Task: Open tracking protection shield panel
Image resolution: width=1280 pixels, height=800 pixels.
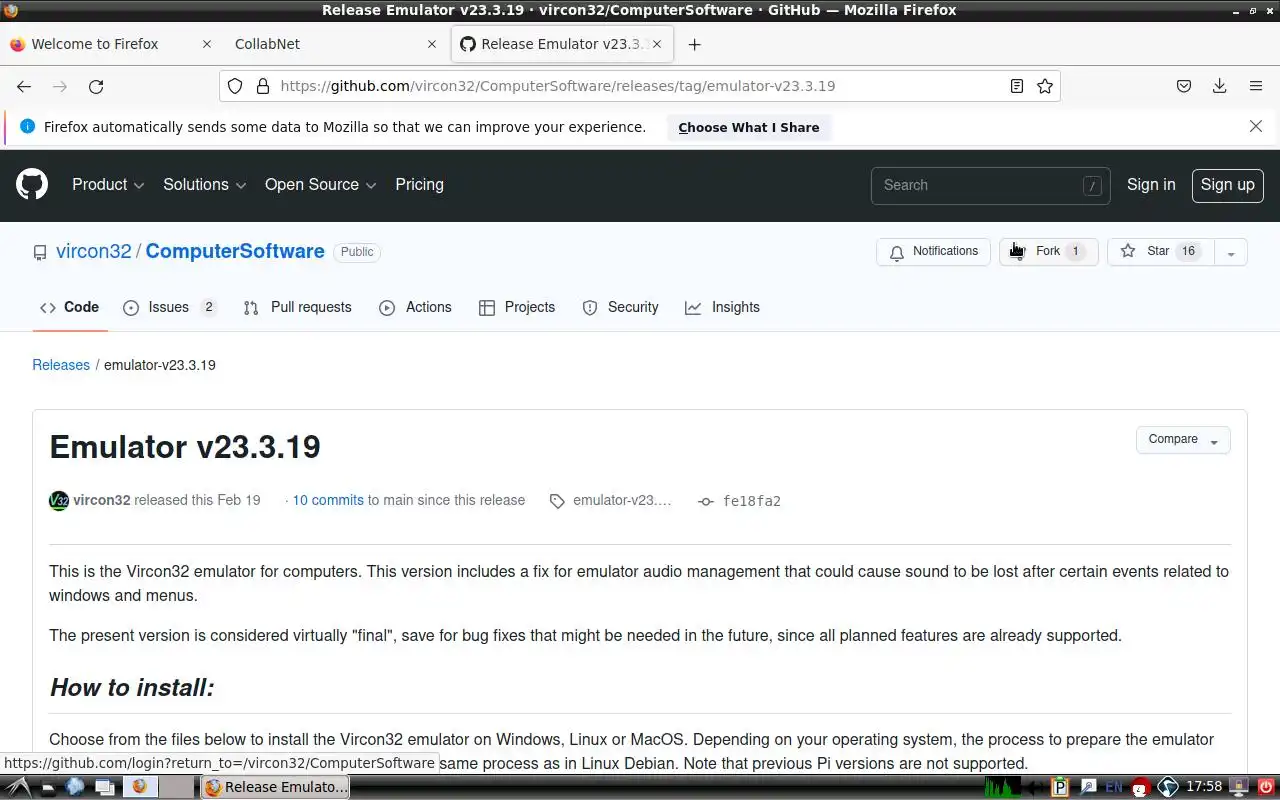Action: 235,86
